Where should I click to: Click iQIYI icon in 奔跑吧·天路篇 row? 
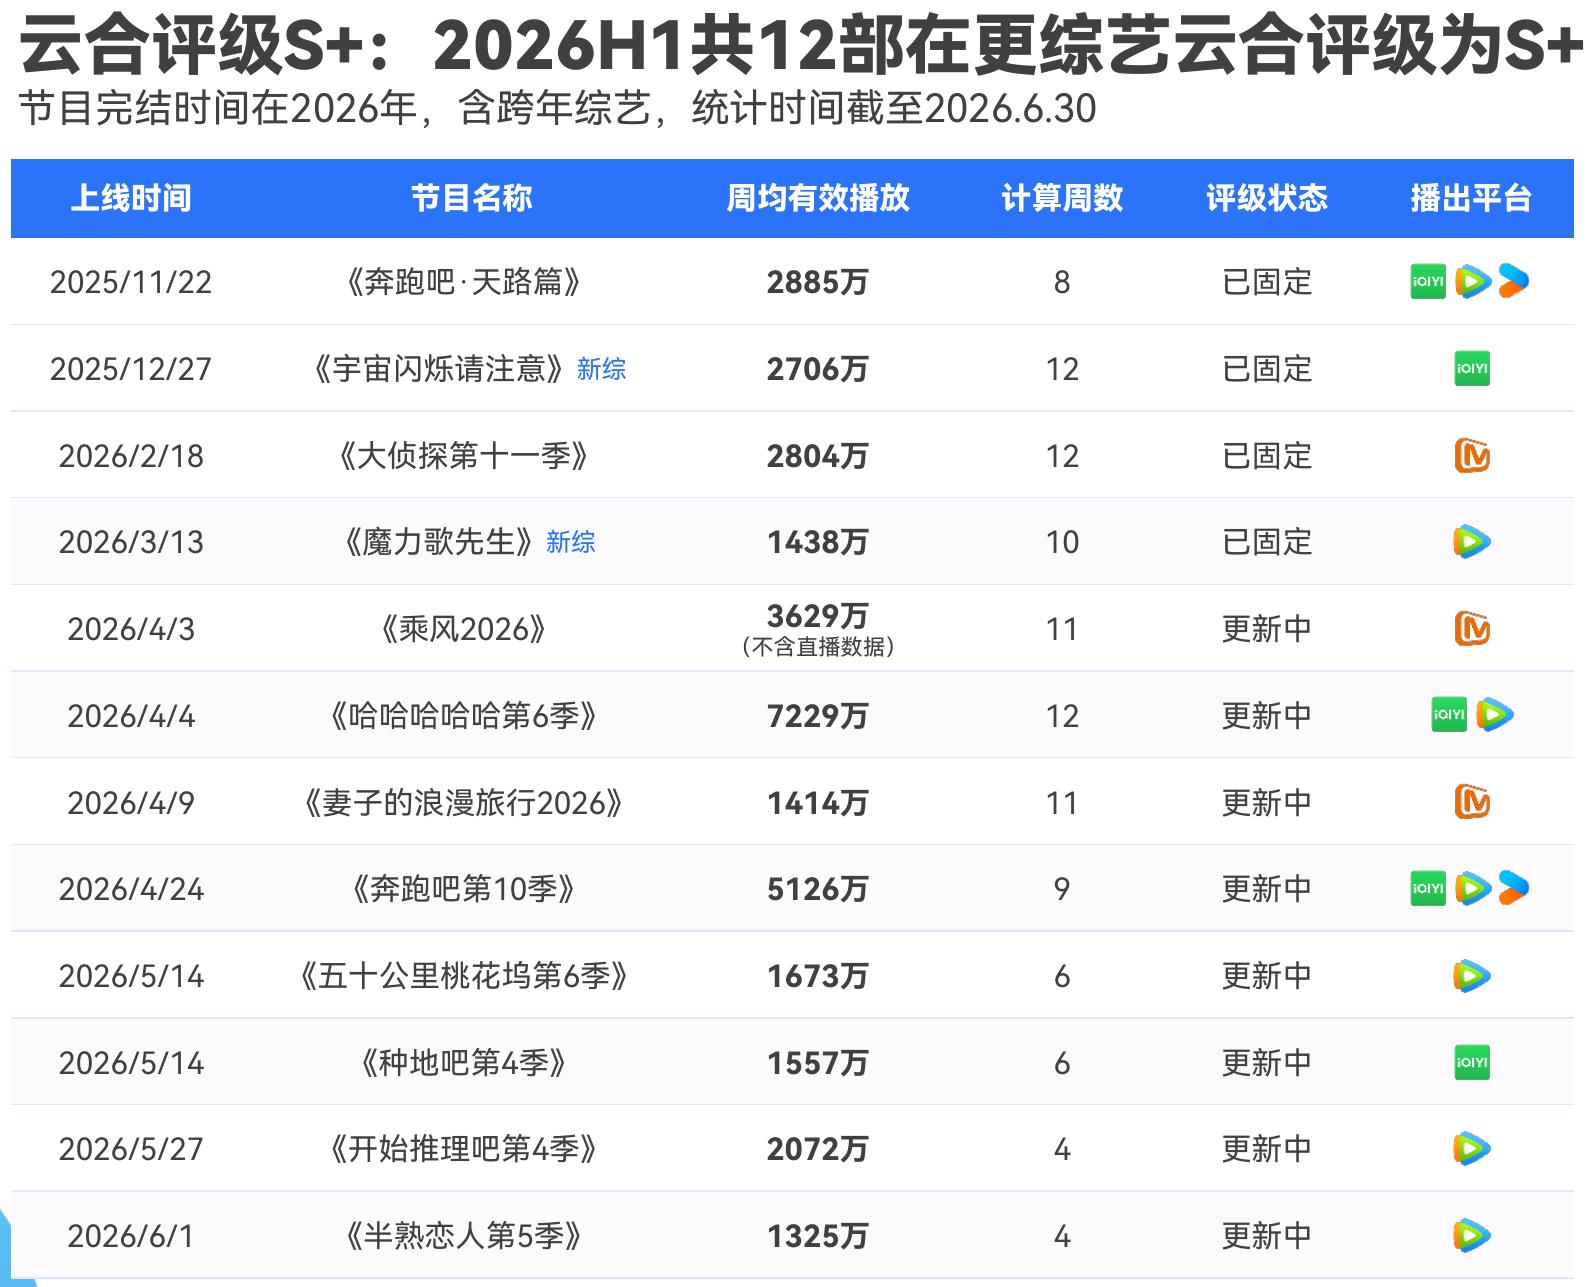1428,282
